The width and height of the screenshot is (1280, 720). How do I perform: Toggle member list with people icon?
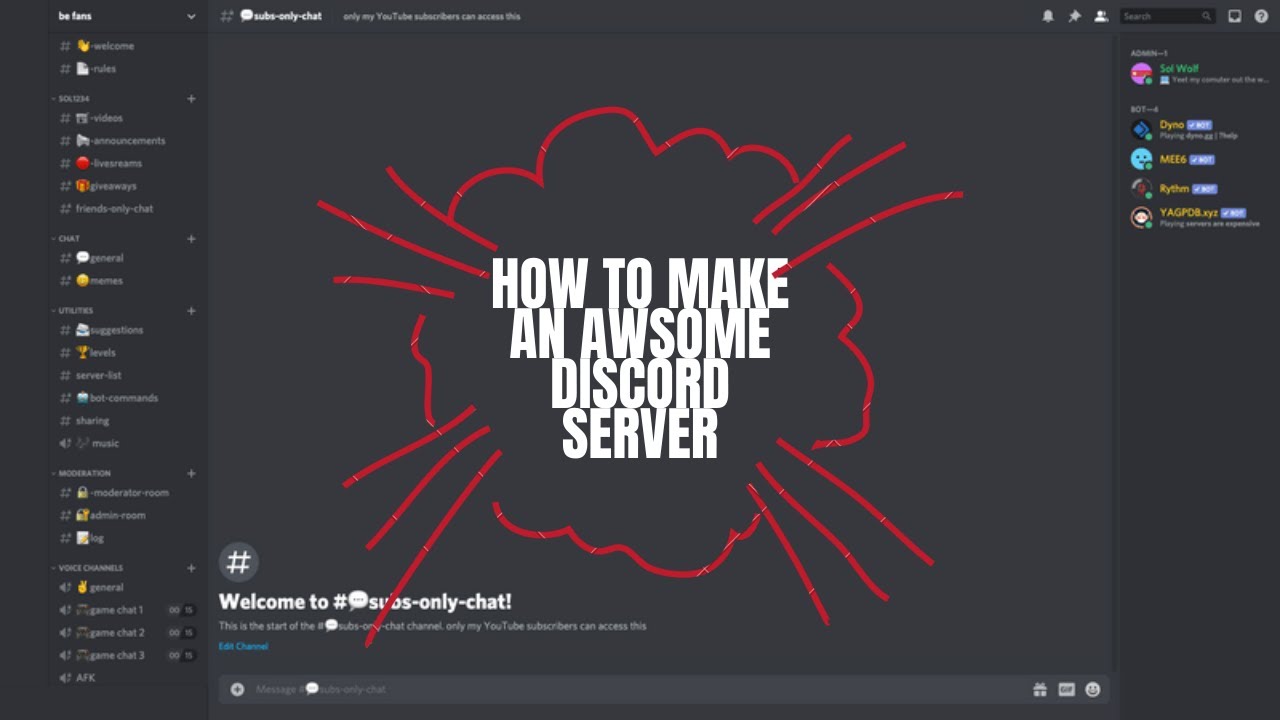[x=1101, y=16]
